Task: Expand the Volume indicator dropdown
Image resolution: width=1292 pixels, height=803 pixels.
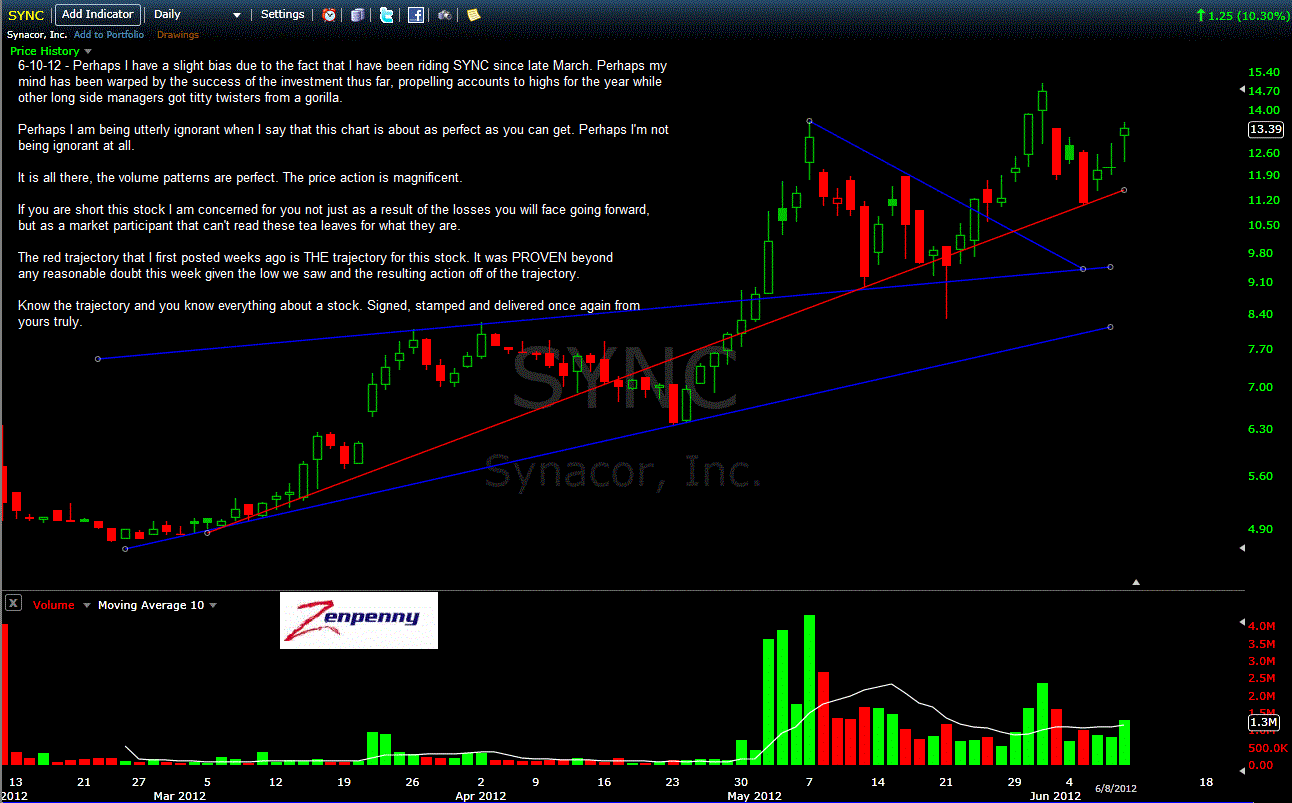Action: 87,605
